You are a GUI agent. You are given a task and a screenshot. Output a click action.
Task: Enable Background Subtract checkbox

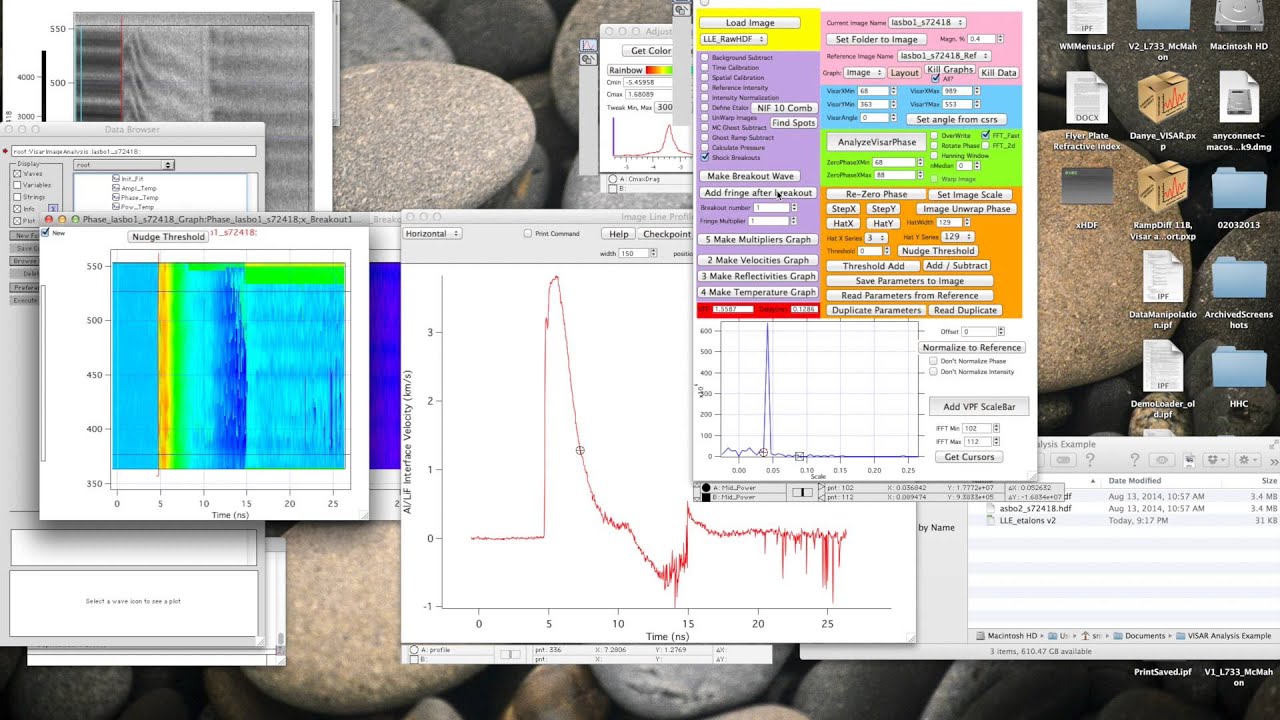point(705,58)
